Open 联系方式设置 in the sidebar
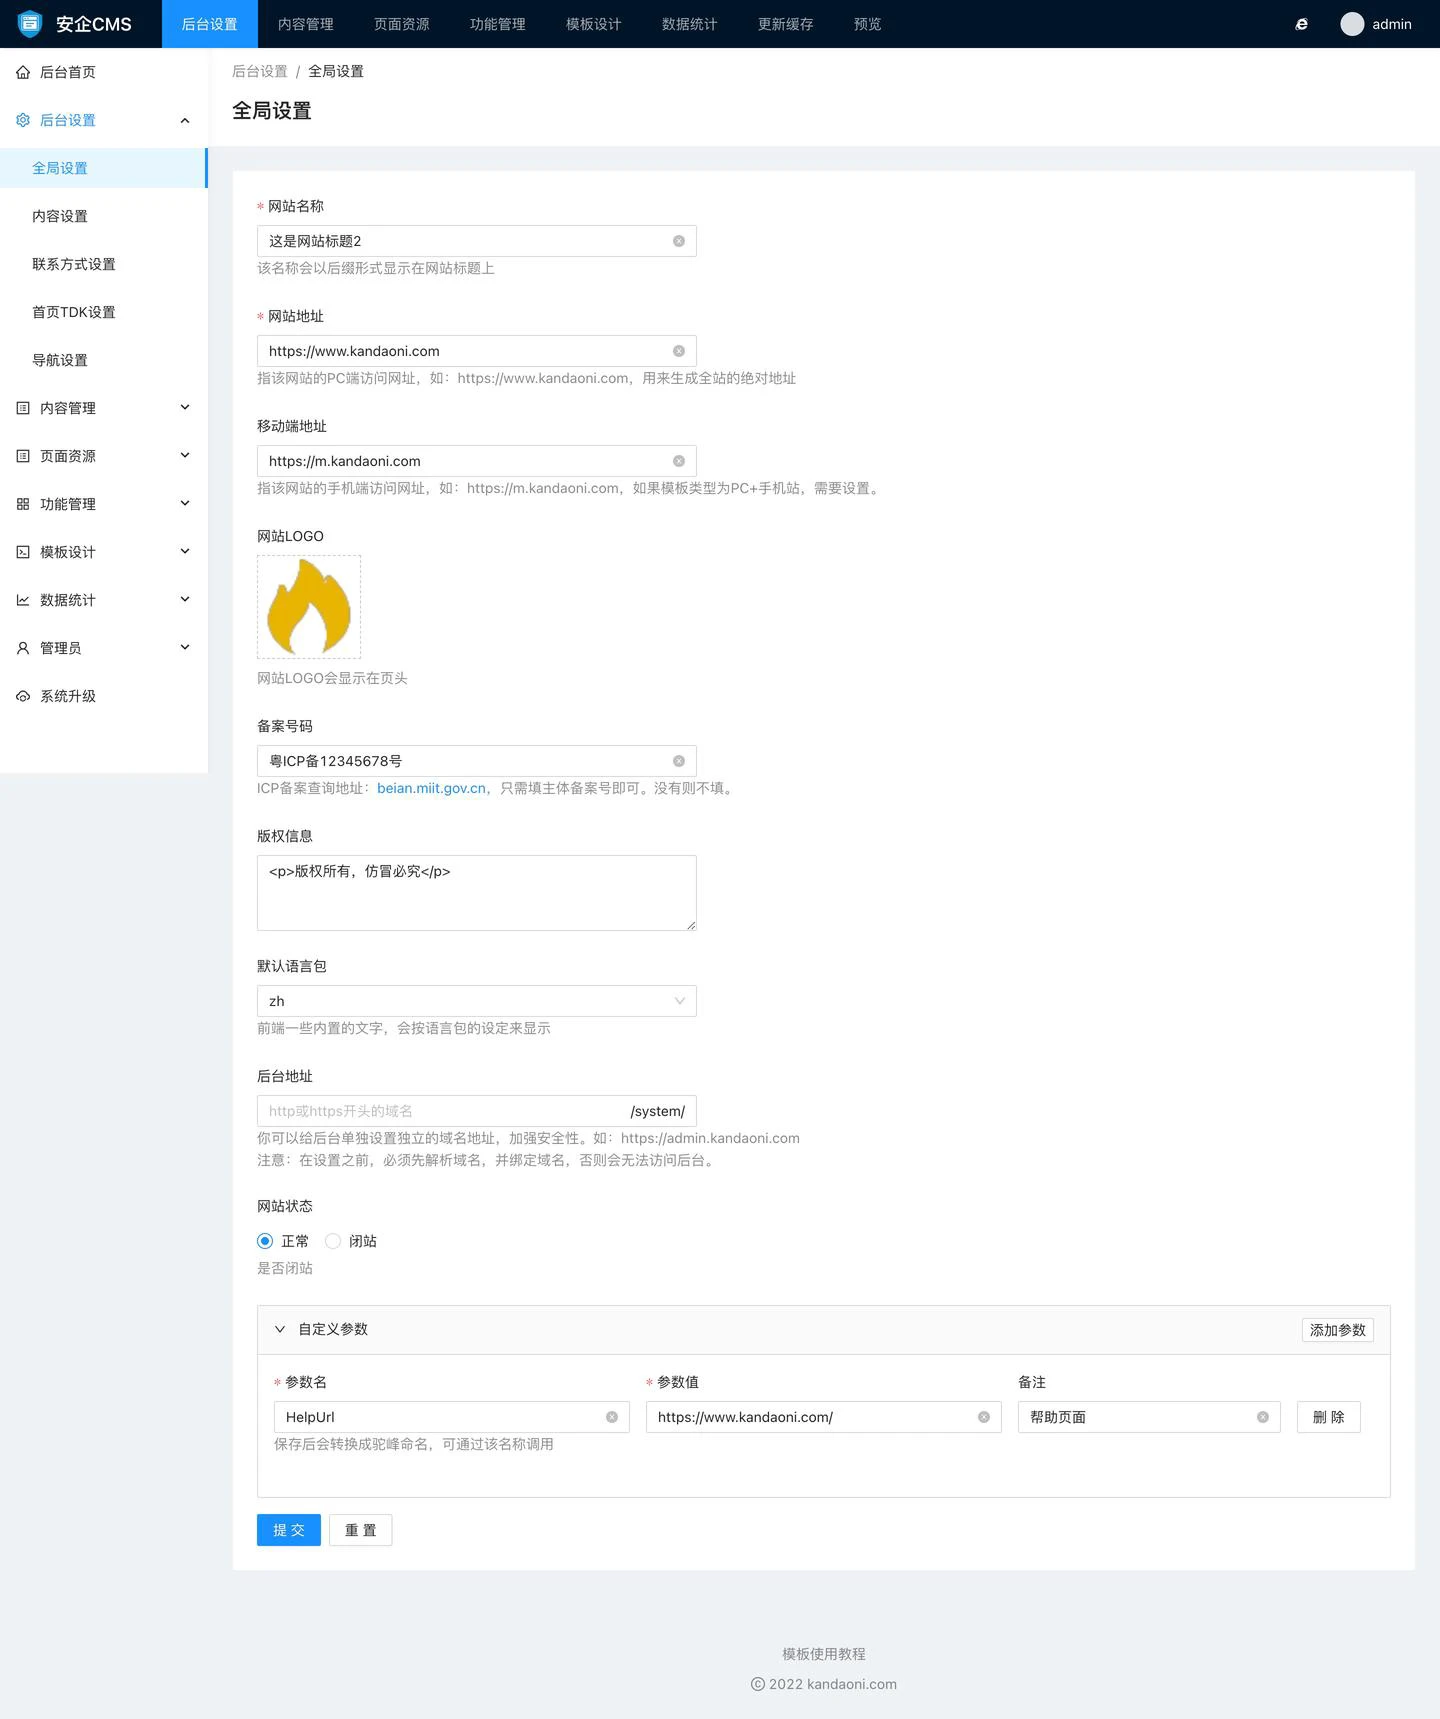Viewport: 1440px width, 1719px height. [74, 264]
